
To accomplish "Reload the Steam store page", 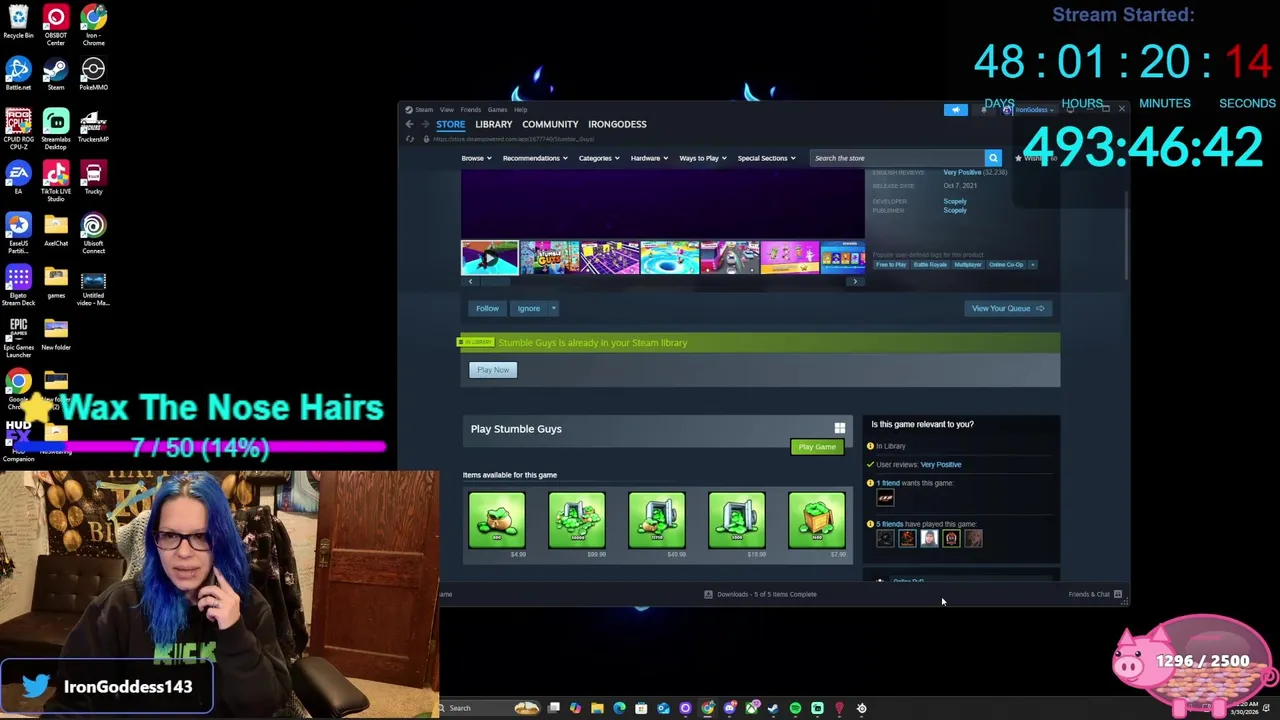I will [409, 139].
